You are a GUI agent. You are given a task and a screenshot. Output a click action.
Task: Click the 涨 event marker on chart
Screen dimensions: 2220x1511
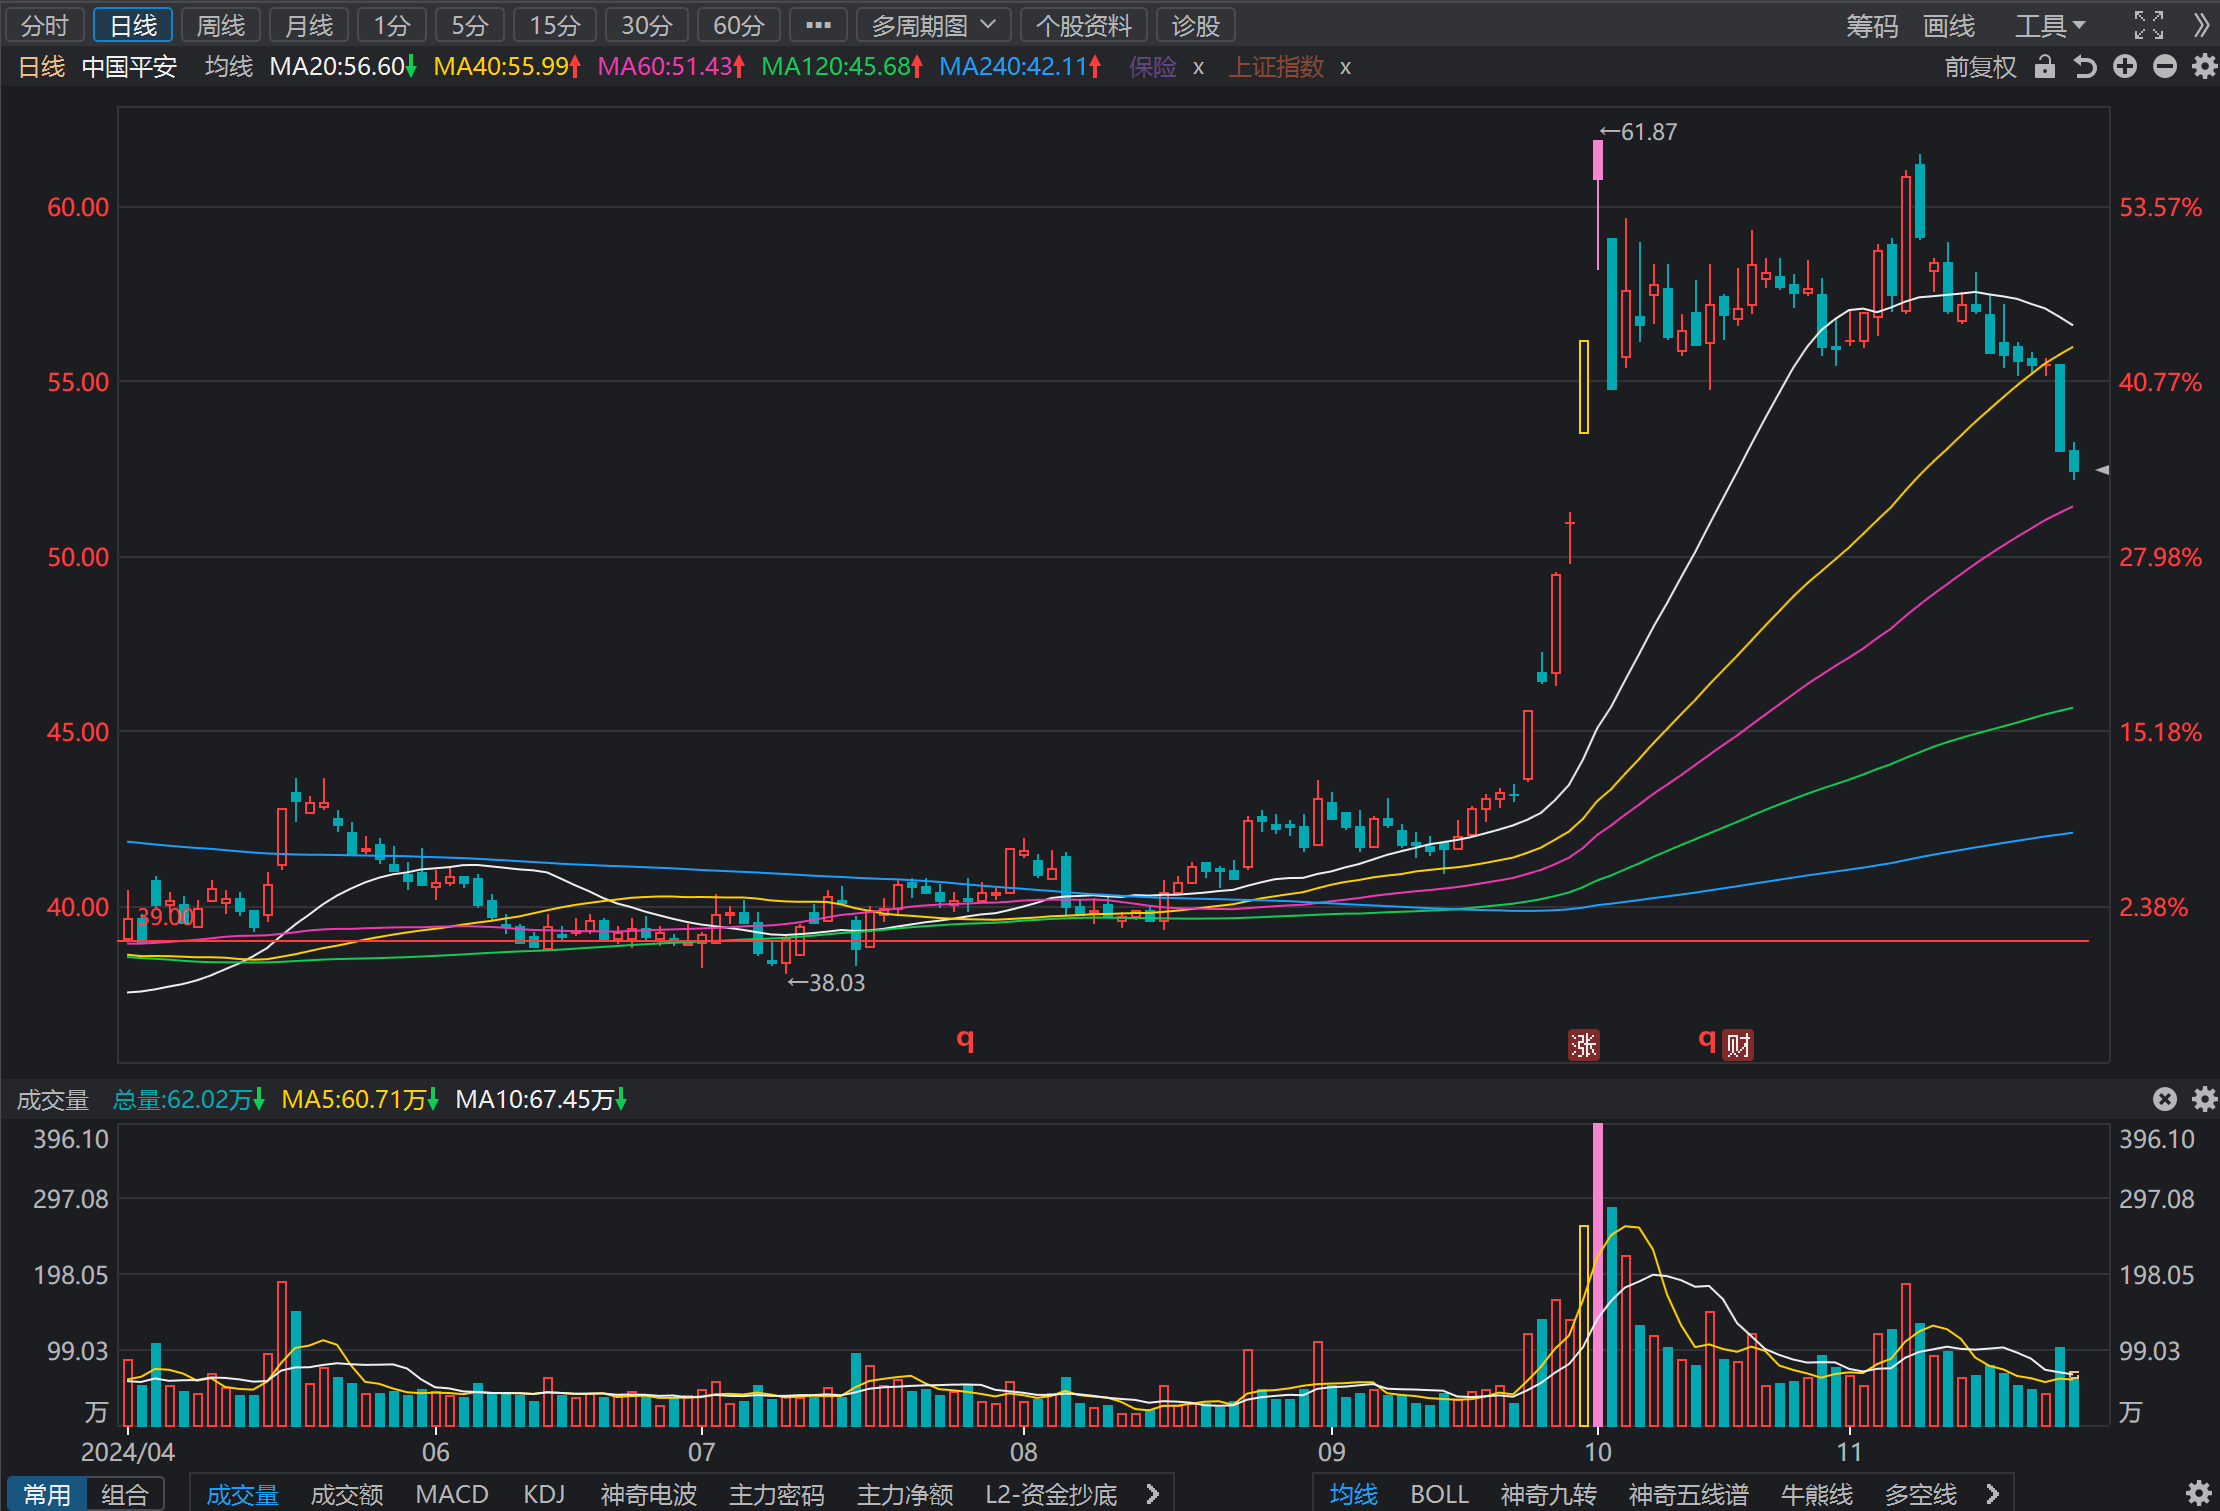pyautogui.click(x=1583, y=1045)
